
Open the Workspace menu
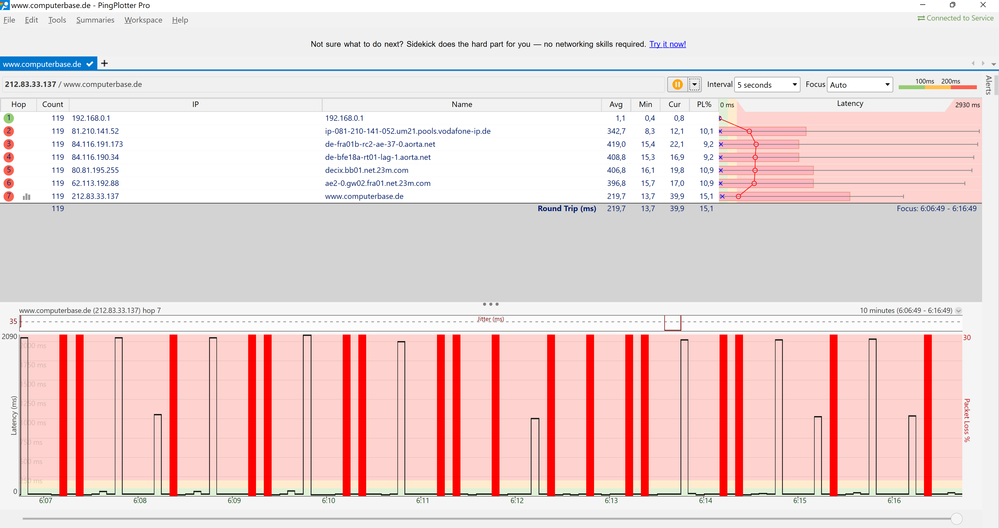143,20
